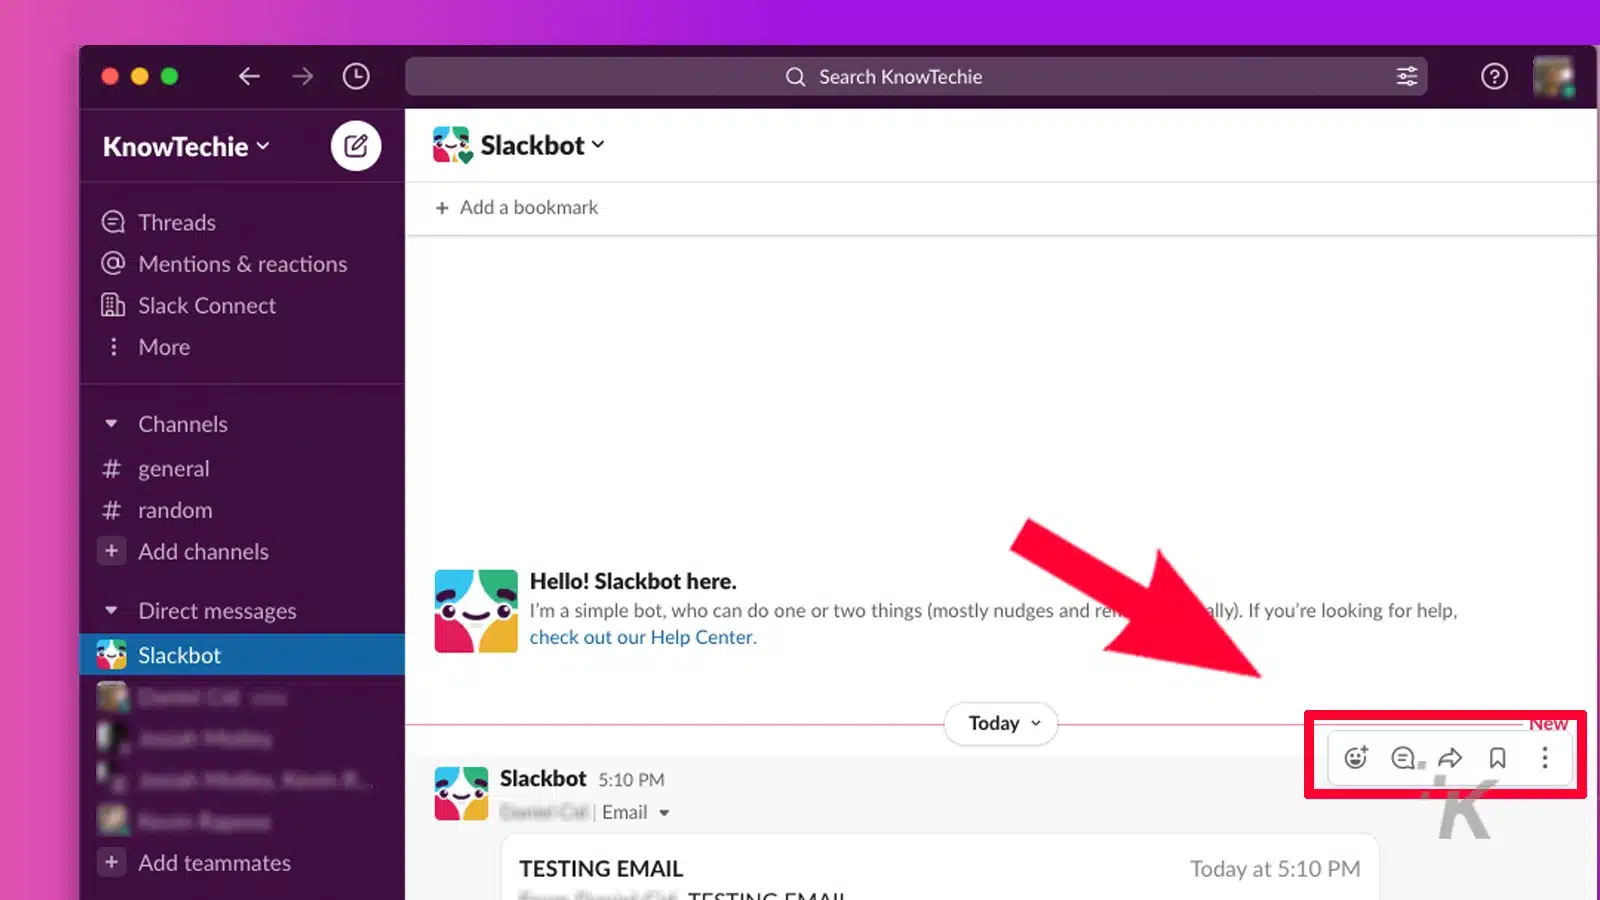Open history clock icon

356,76
